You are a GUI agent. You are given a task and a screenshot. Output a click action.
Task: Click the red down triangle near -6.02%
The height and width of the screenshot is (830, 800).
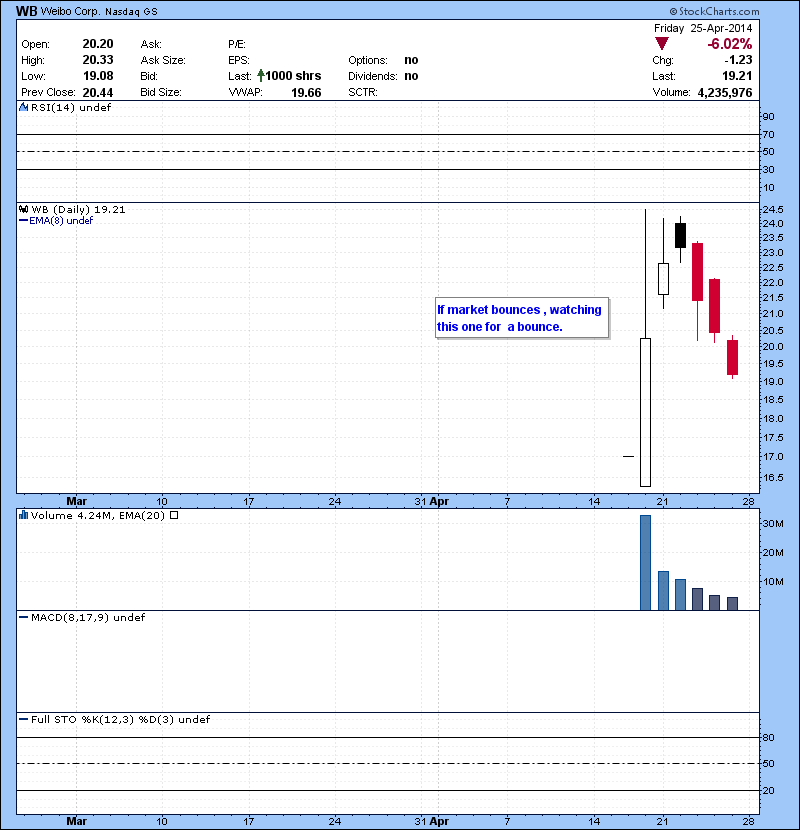pos(662,43)
